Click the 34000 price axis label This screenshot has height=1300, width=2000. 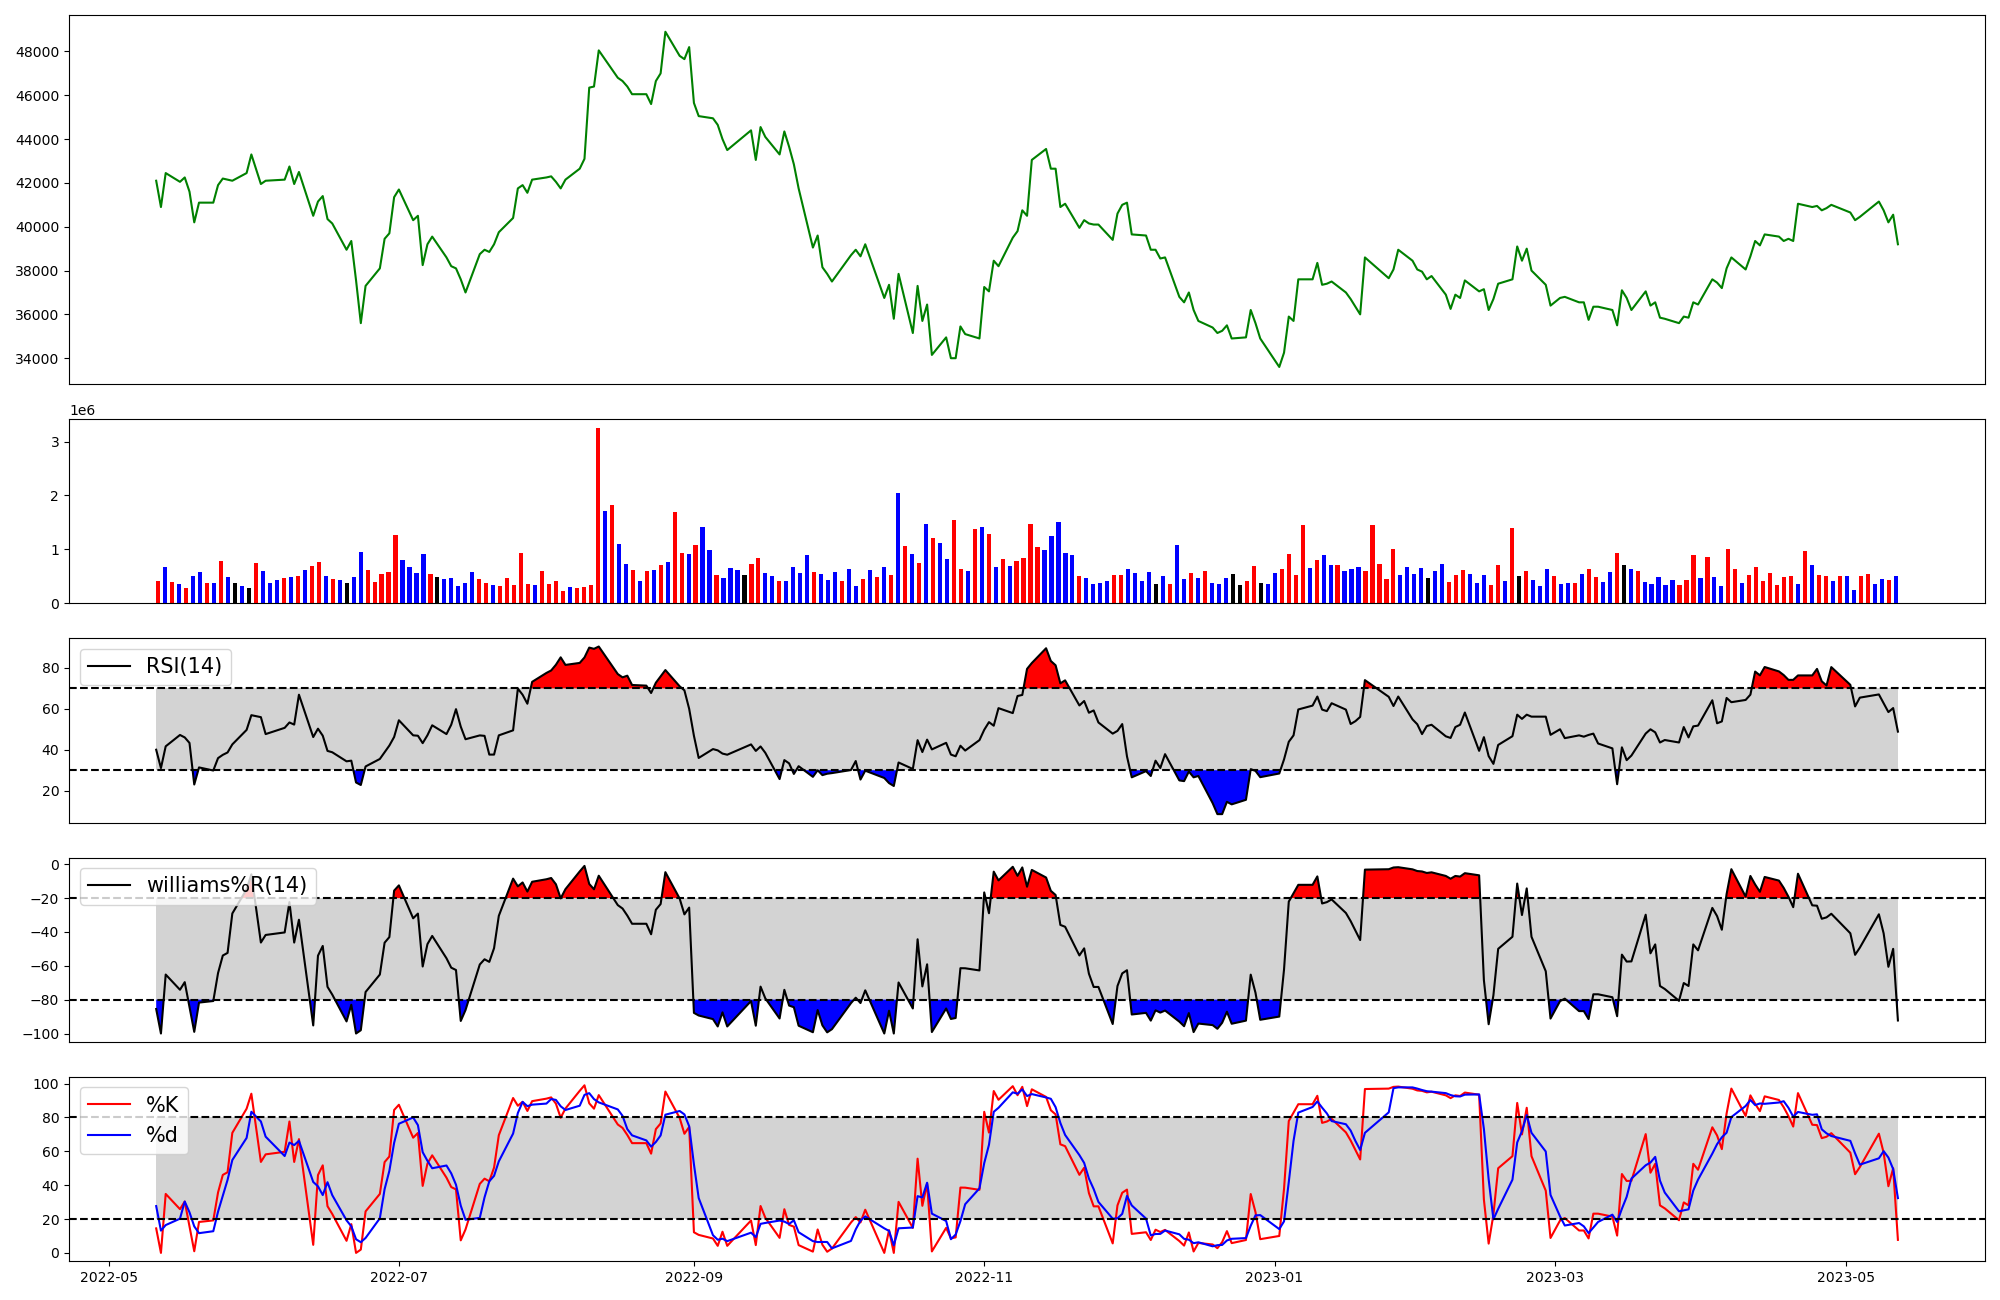click(x=38, y=359)
